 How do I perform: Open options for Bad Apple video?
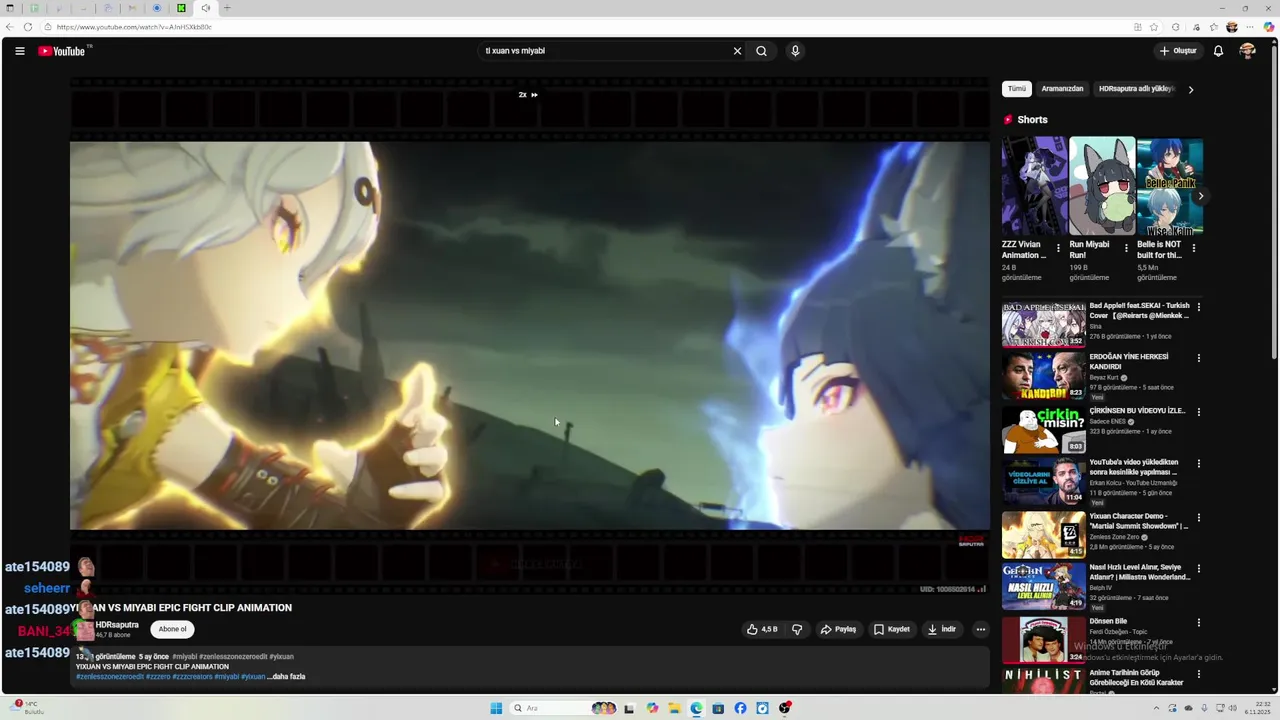coord(1199,307)
